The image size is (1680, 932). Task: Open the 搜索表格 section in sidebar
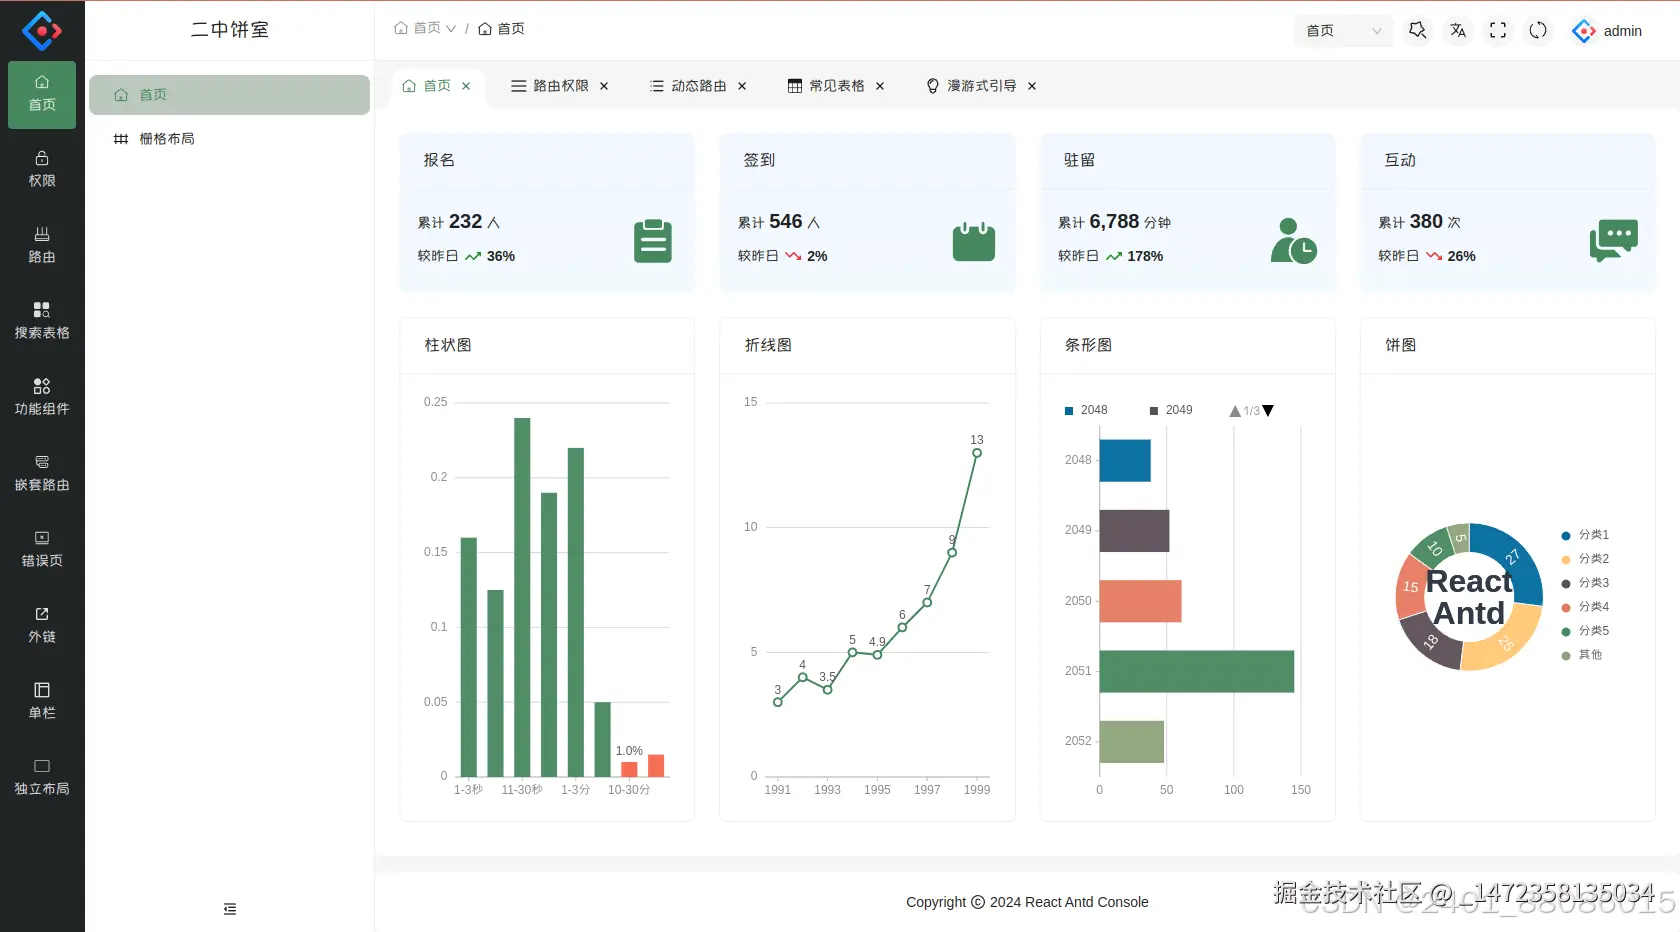[42, 321]
